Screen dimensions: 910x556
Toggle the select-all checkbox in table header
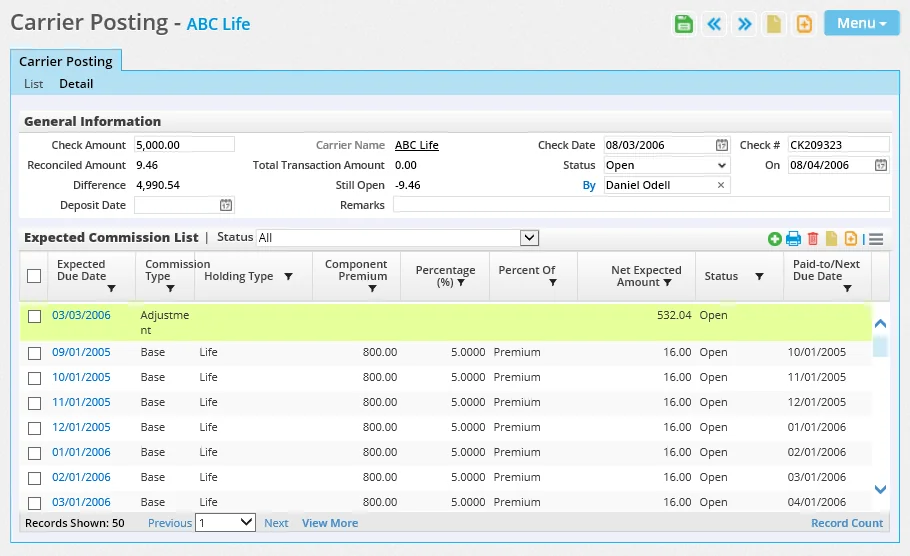point(34,276)
